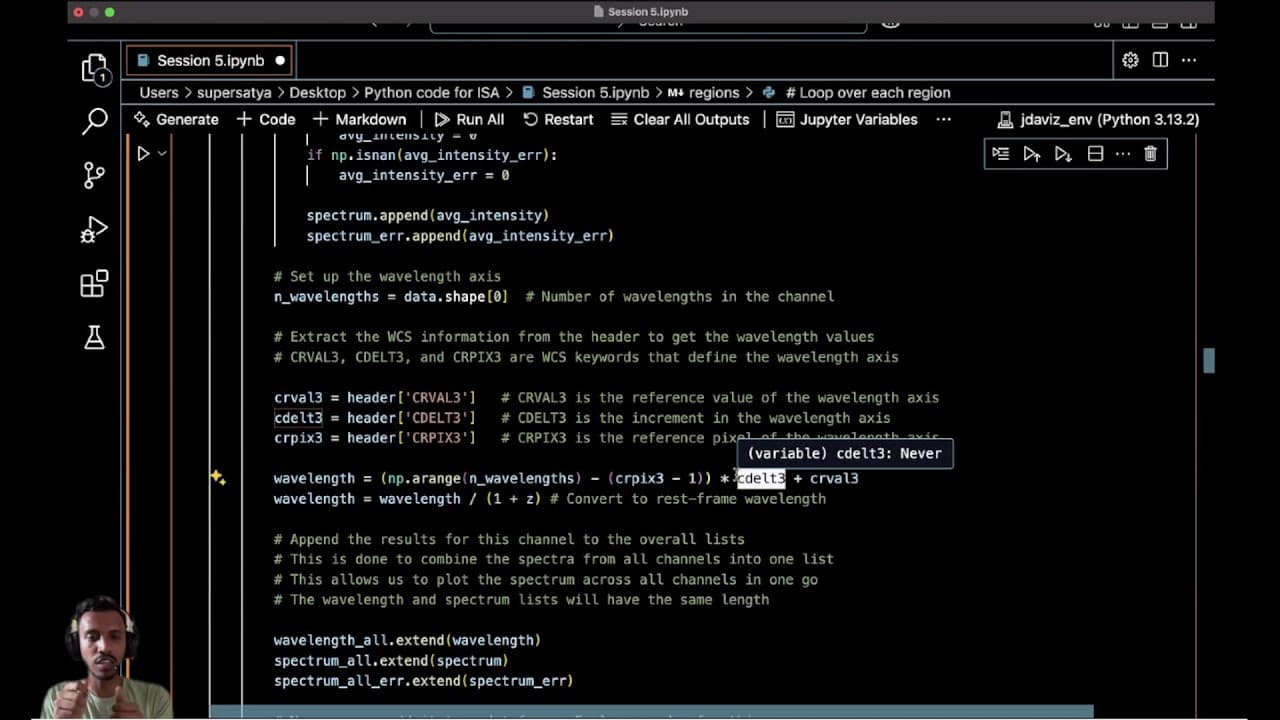Image resolution: width=1280 pixels, height=720 pixels.
Task: Click the horizontal scrollbar at editor bottom
Action: pyautogui.click(x=651, y=712)
